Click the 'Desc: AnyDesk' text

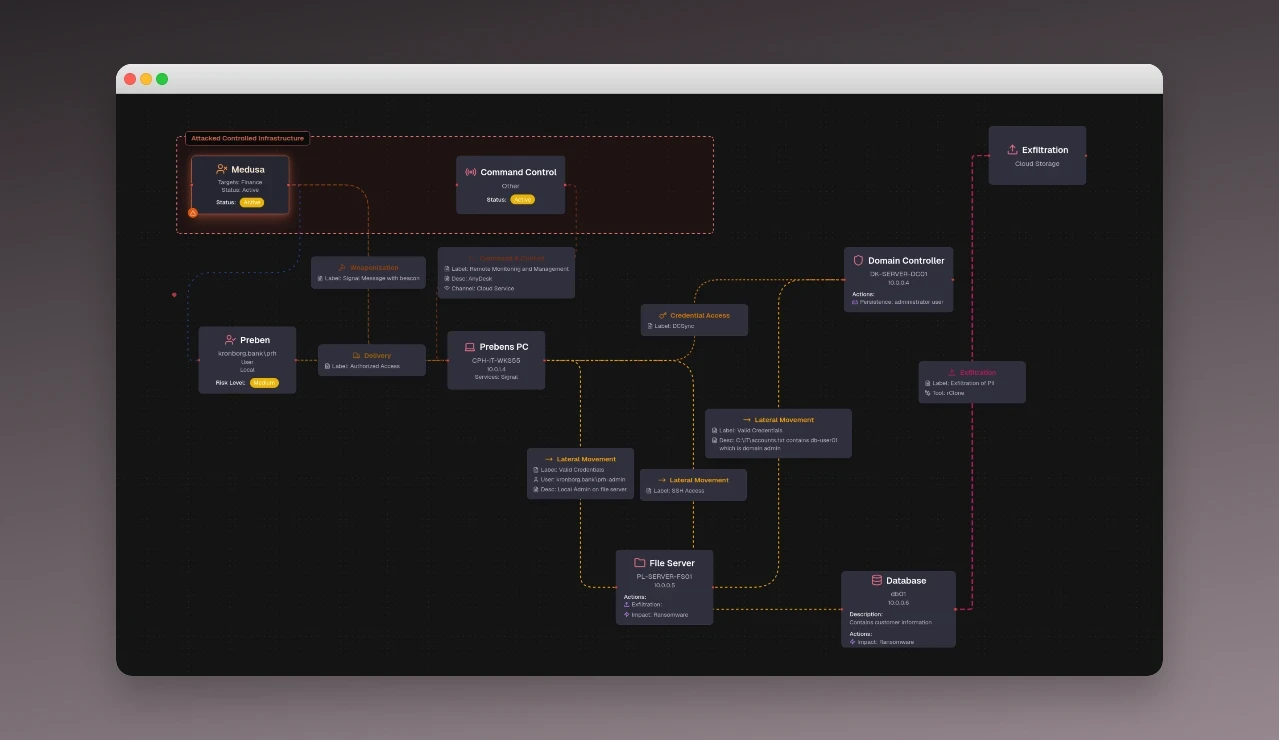(x=472, y=279)
